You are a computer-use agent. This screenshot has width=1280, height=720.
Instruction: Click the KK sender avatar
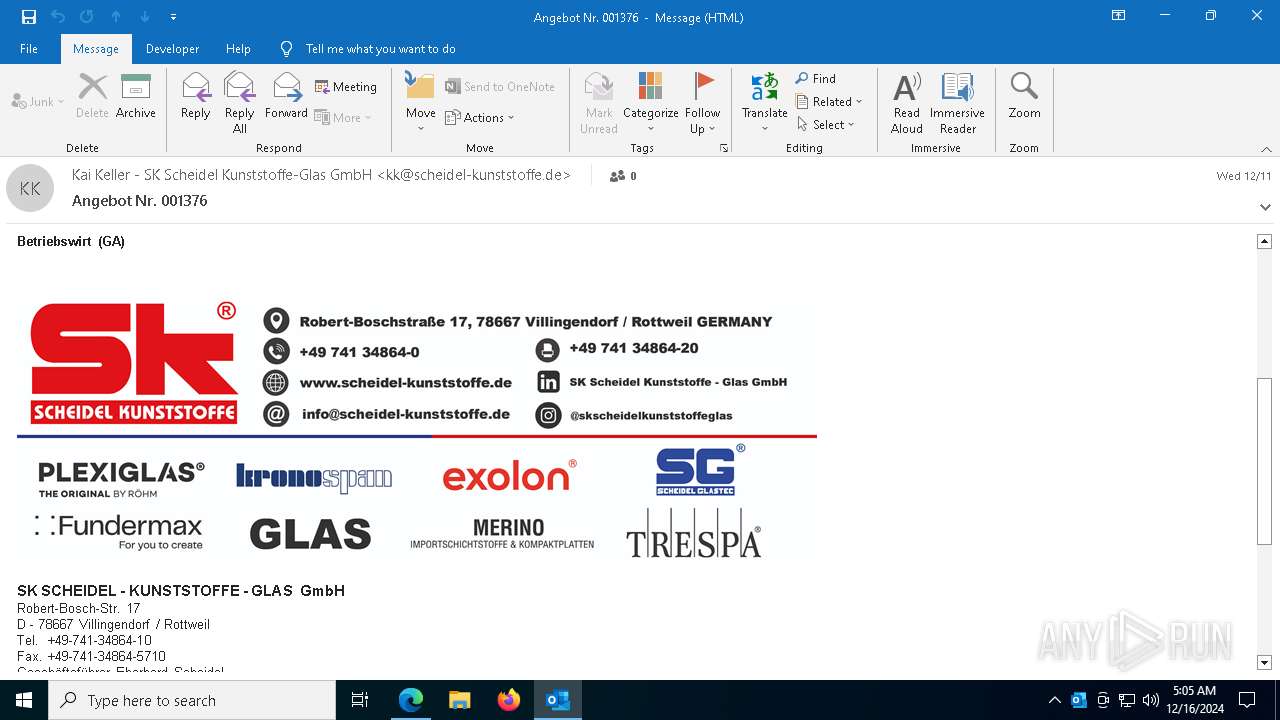click(30, 188)
